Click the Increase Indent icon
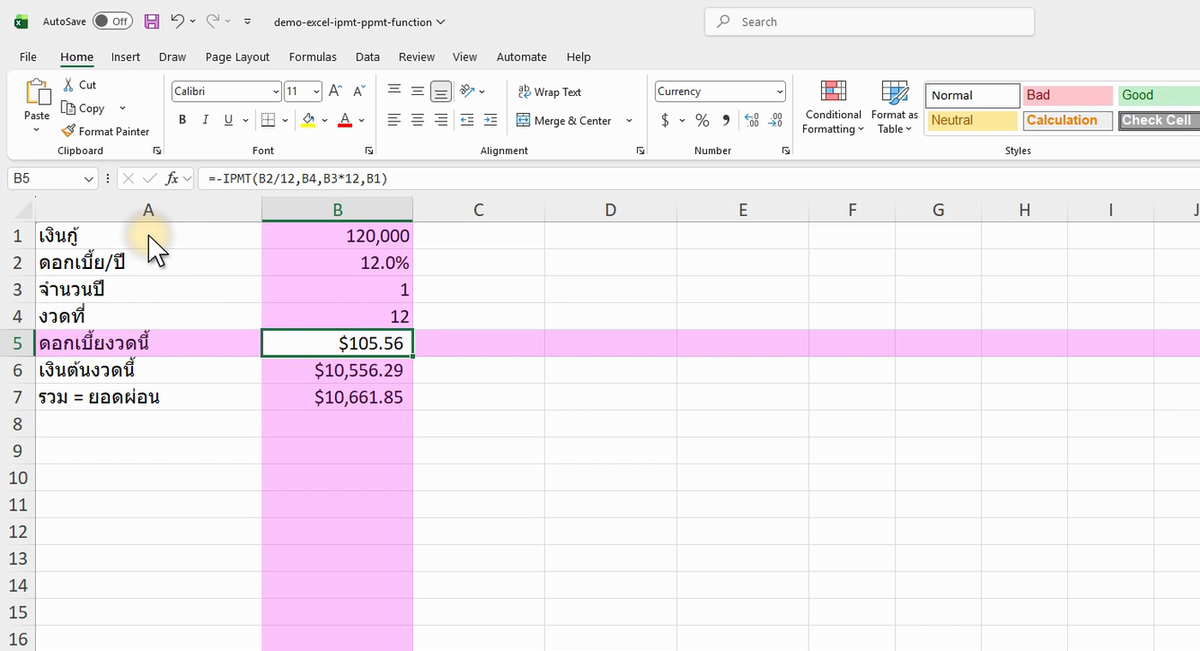This screenshot has width=1200, height=651. [x=490, y=120]
